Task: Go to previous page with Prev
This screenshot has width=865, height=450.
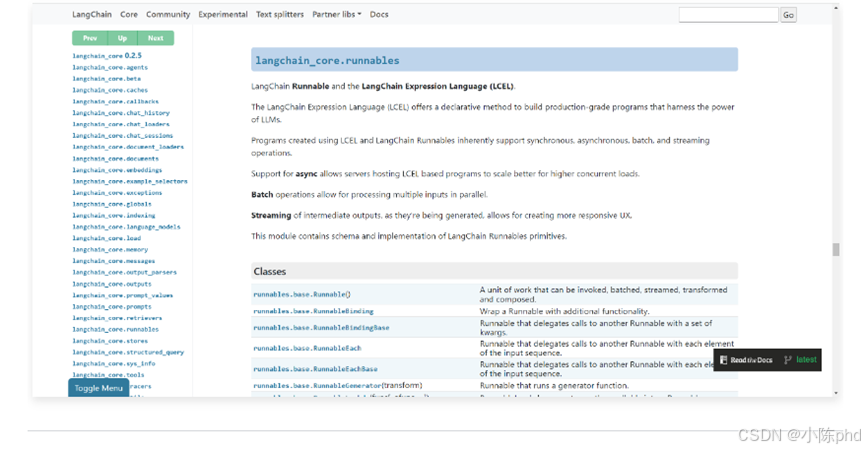Action: (x=90, y=38)
